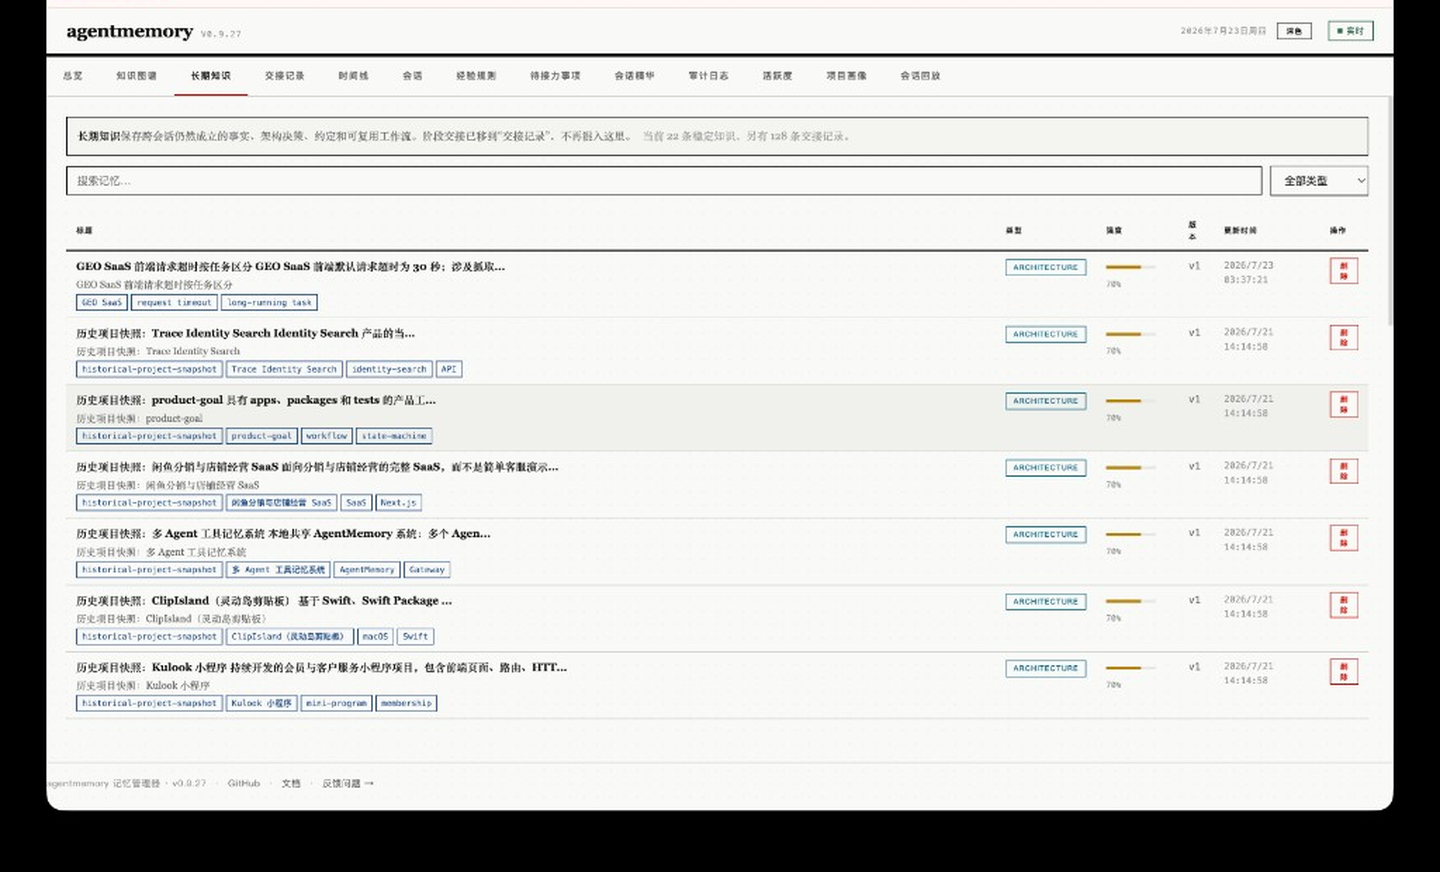
Task: Click the ARCHITECTURE badge on the GEO SaaS row
Action: click(1045, 267)
